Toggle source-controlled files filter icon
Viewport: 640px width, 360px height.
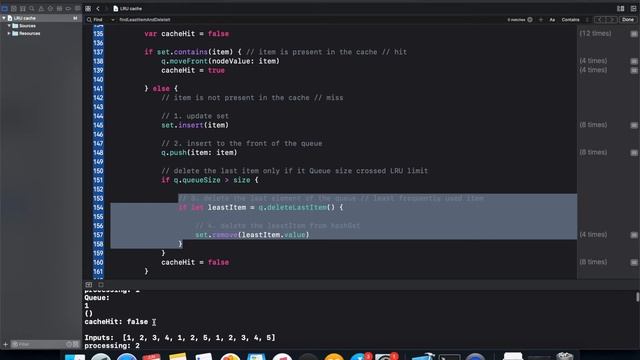[76, 344]
